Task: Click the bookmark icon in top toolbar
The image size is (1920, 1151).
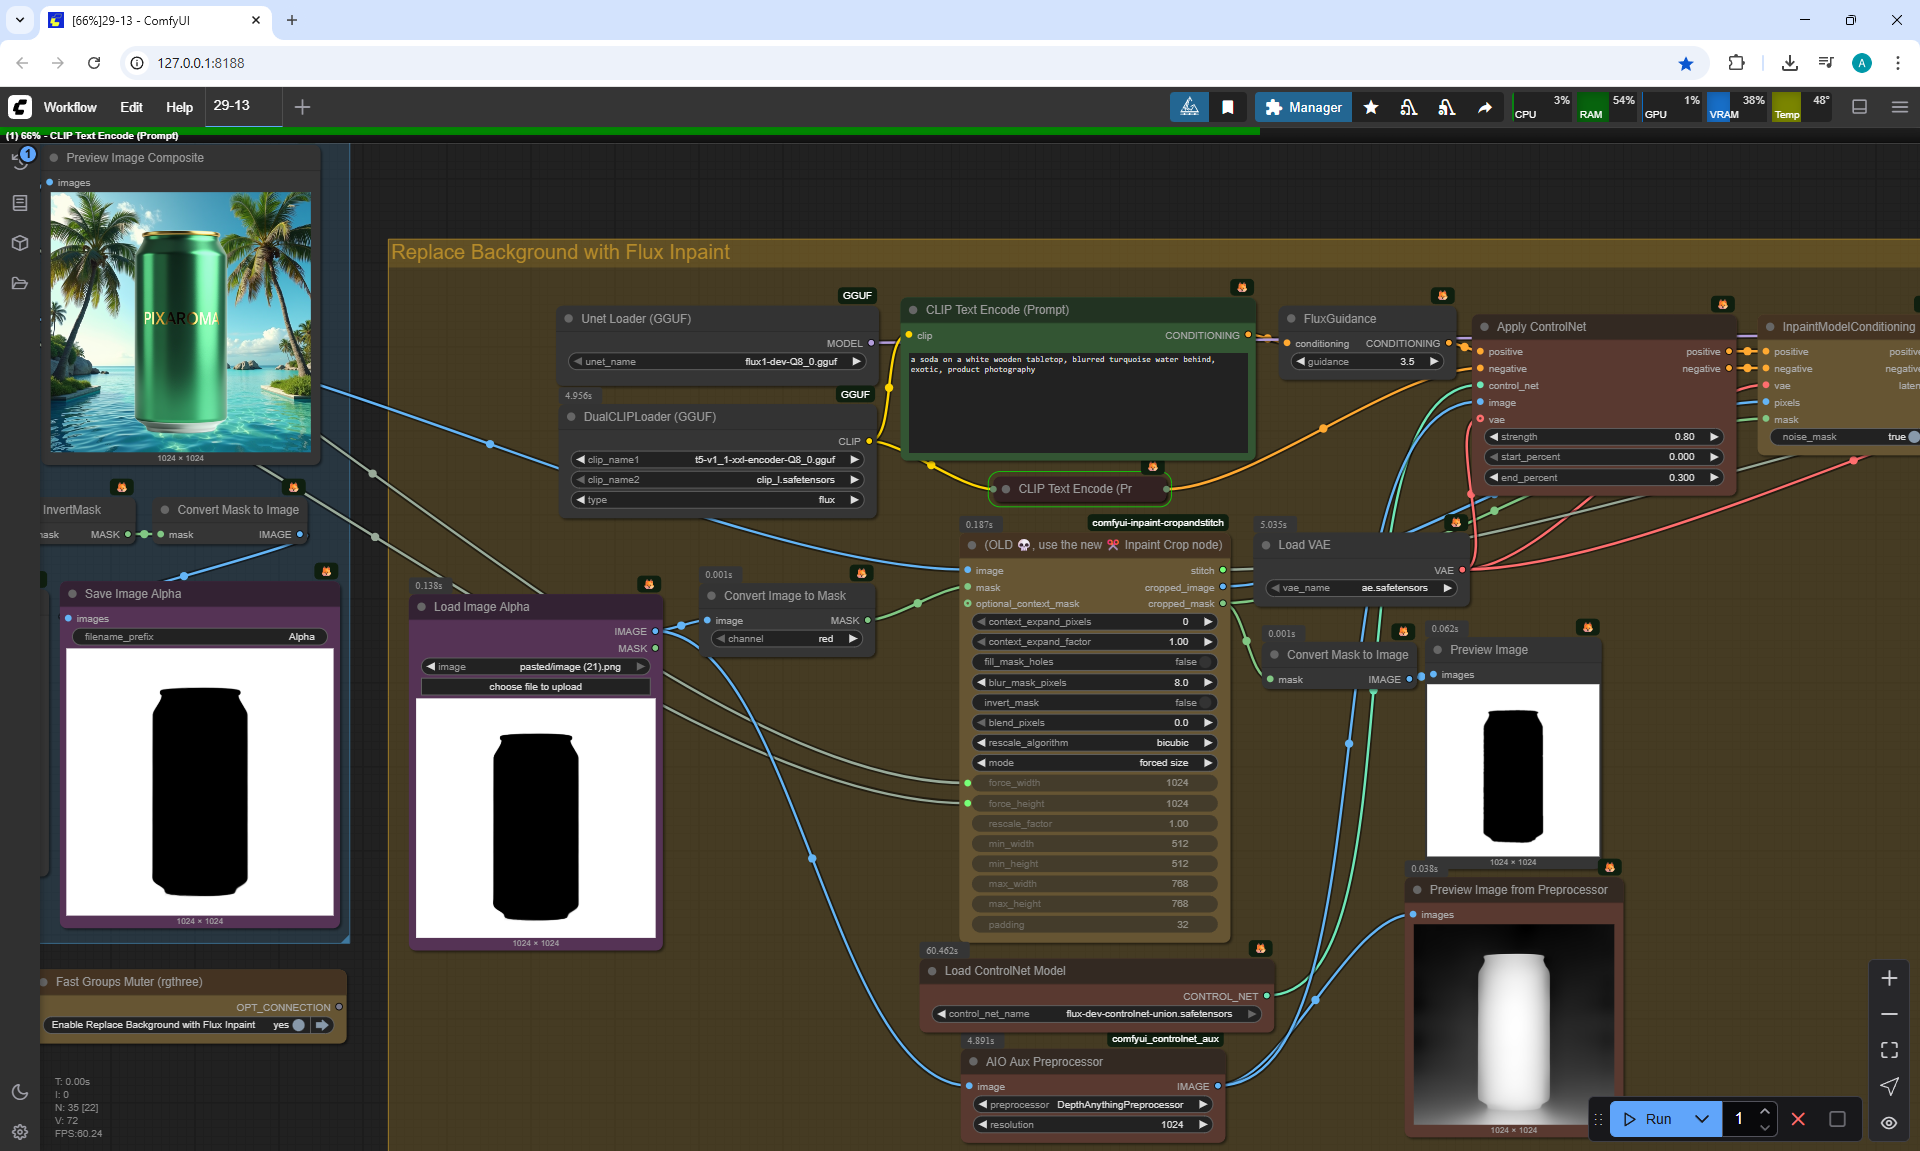Action: click(x=1228, y=107)
